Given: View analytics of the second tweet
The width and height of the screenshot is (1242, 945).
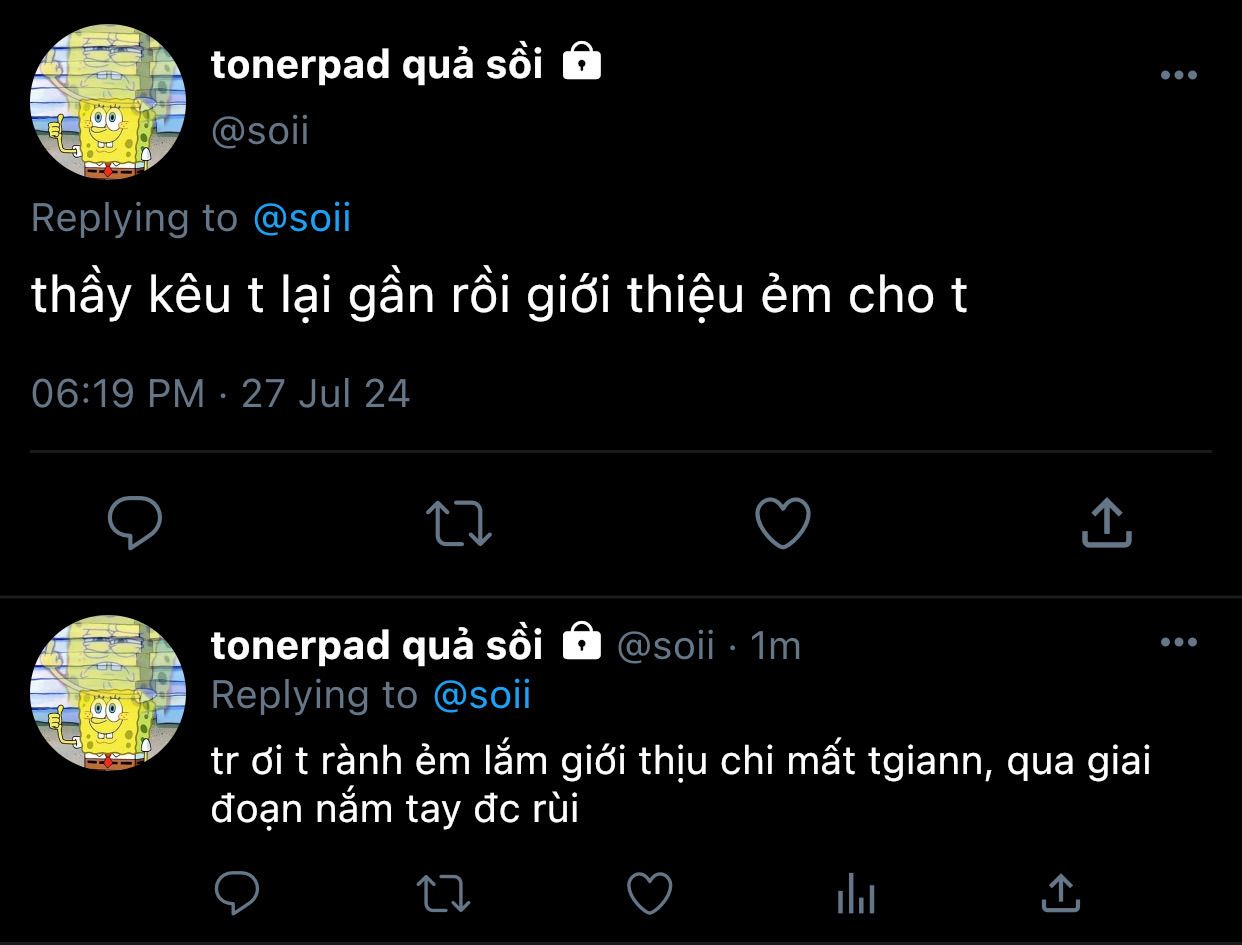Looking at the screenshot, I should click(x=855, y=892).
